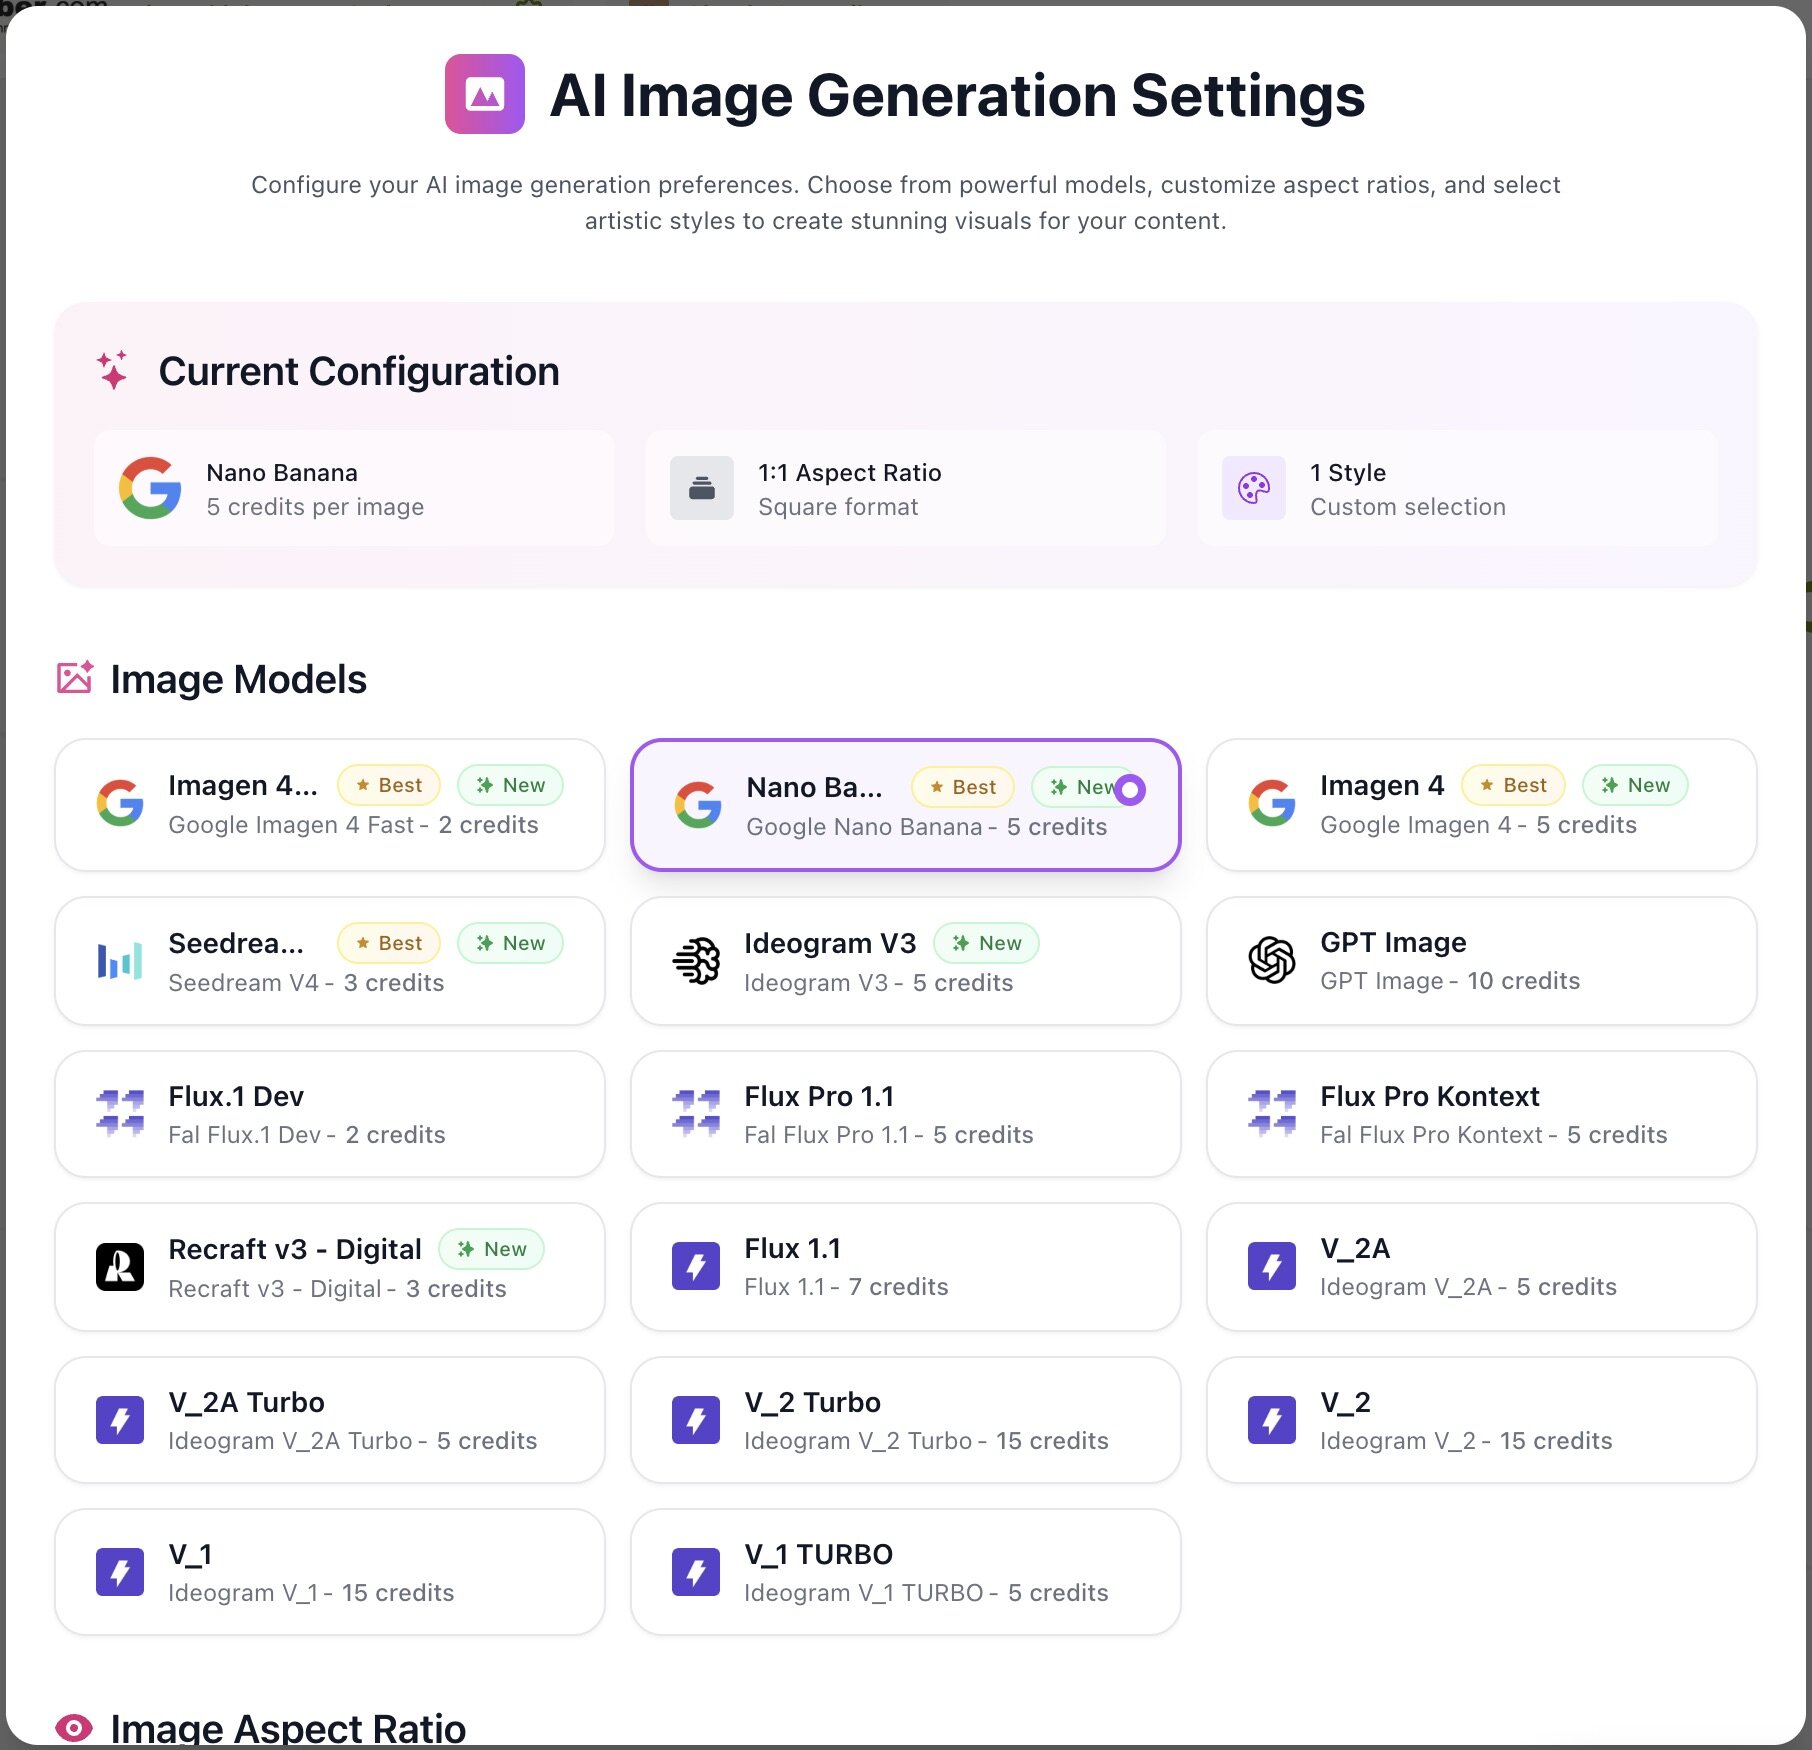
Task: Click the aspect ratio icon in Current Configuration
Action: tap(701, 488)
